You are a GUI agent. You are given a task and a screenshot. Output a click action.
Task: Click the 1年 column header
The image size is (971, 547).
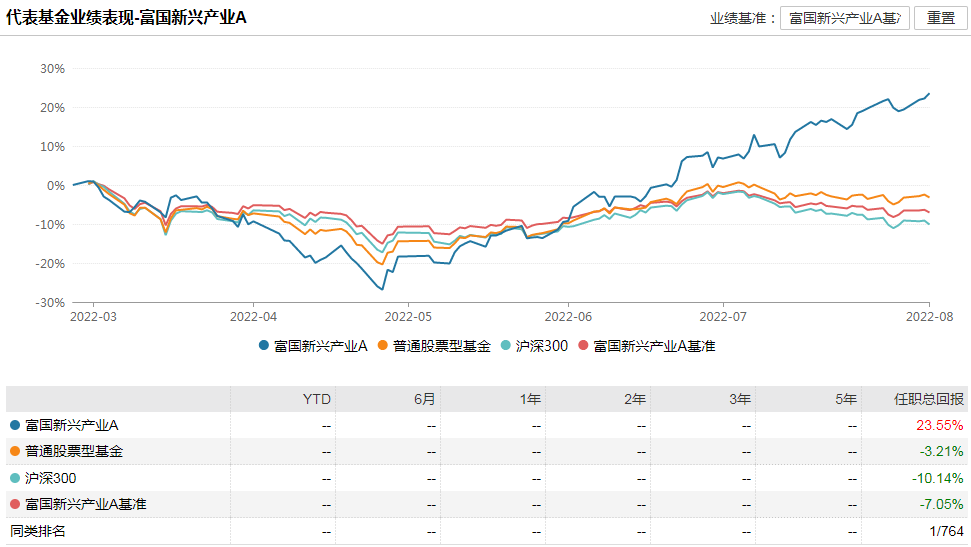(530, 399)
